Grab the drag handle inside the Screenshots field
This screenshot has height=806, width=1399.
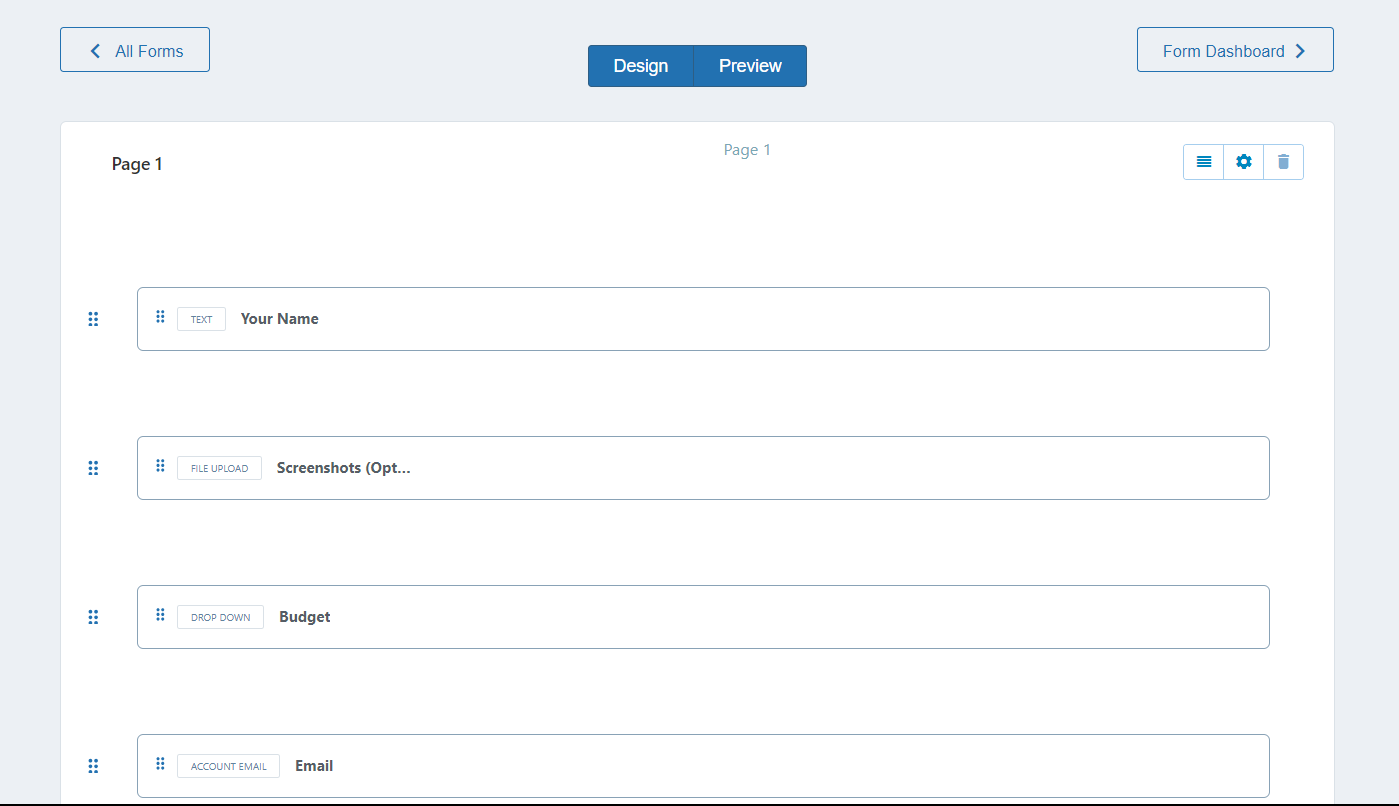tap(160, 466)
